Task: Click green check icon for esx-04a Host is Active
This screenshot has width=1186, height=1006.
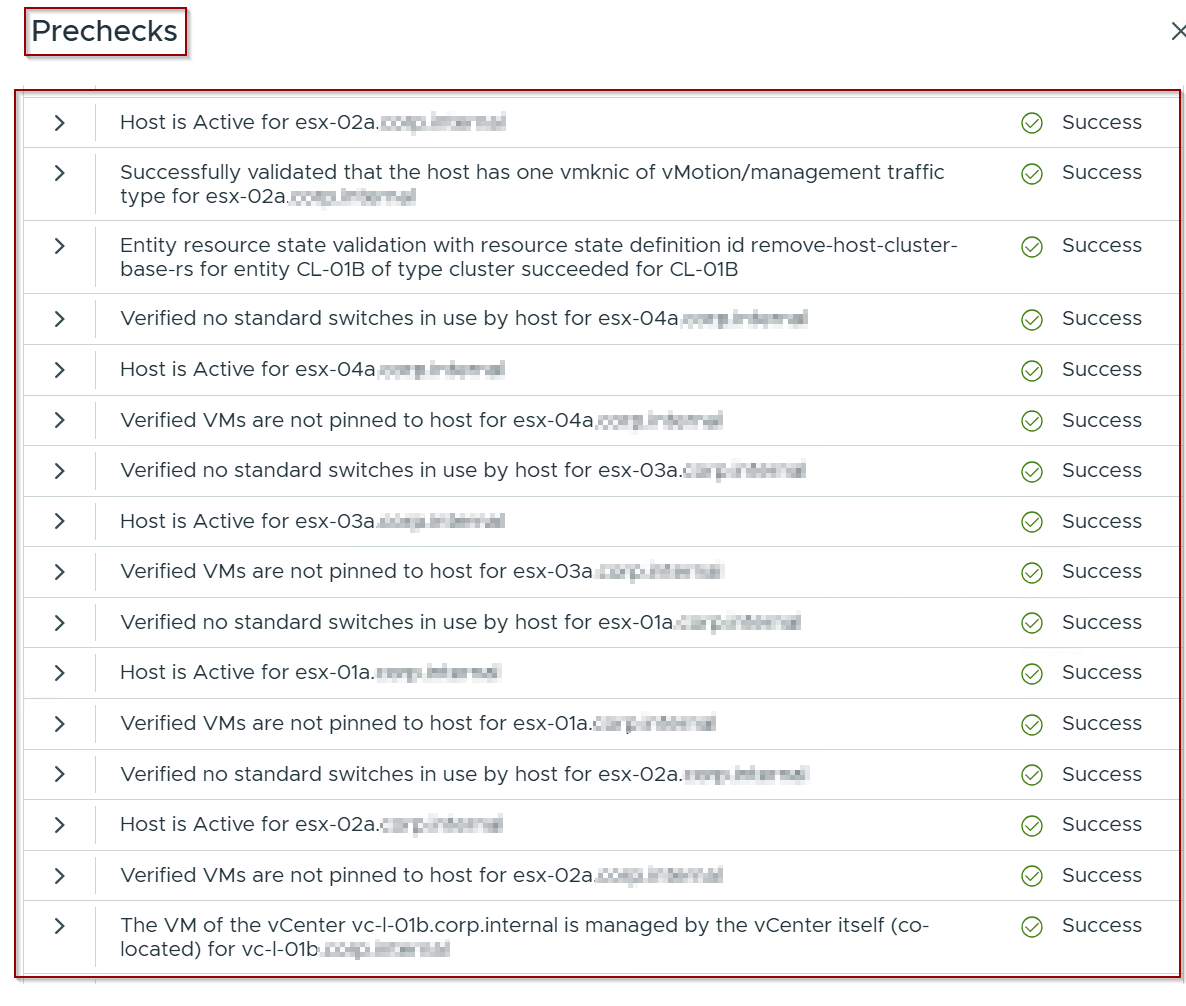Action: point(1032,370)
